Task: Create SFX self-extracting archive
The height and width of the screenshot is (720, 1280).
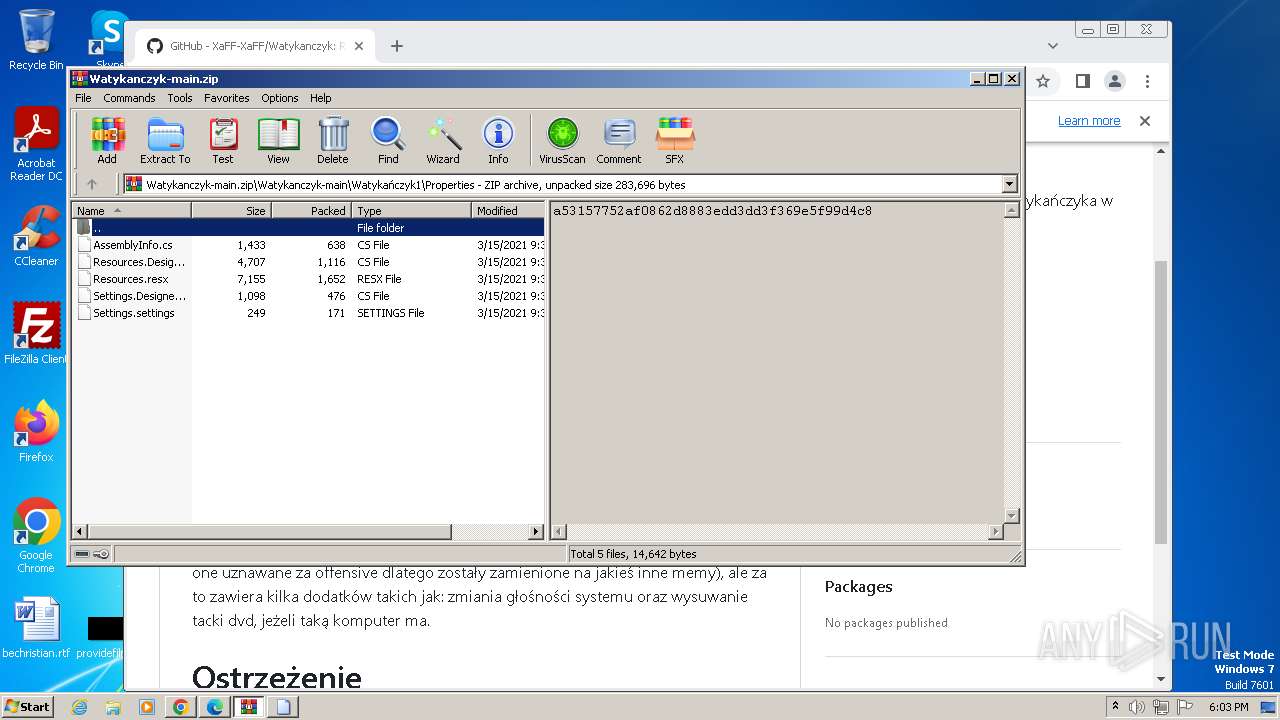Action: point(675,140)
